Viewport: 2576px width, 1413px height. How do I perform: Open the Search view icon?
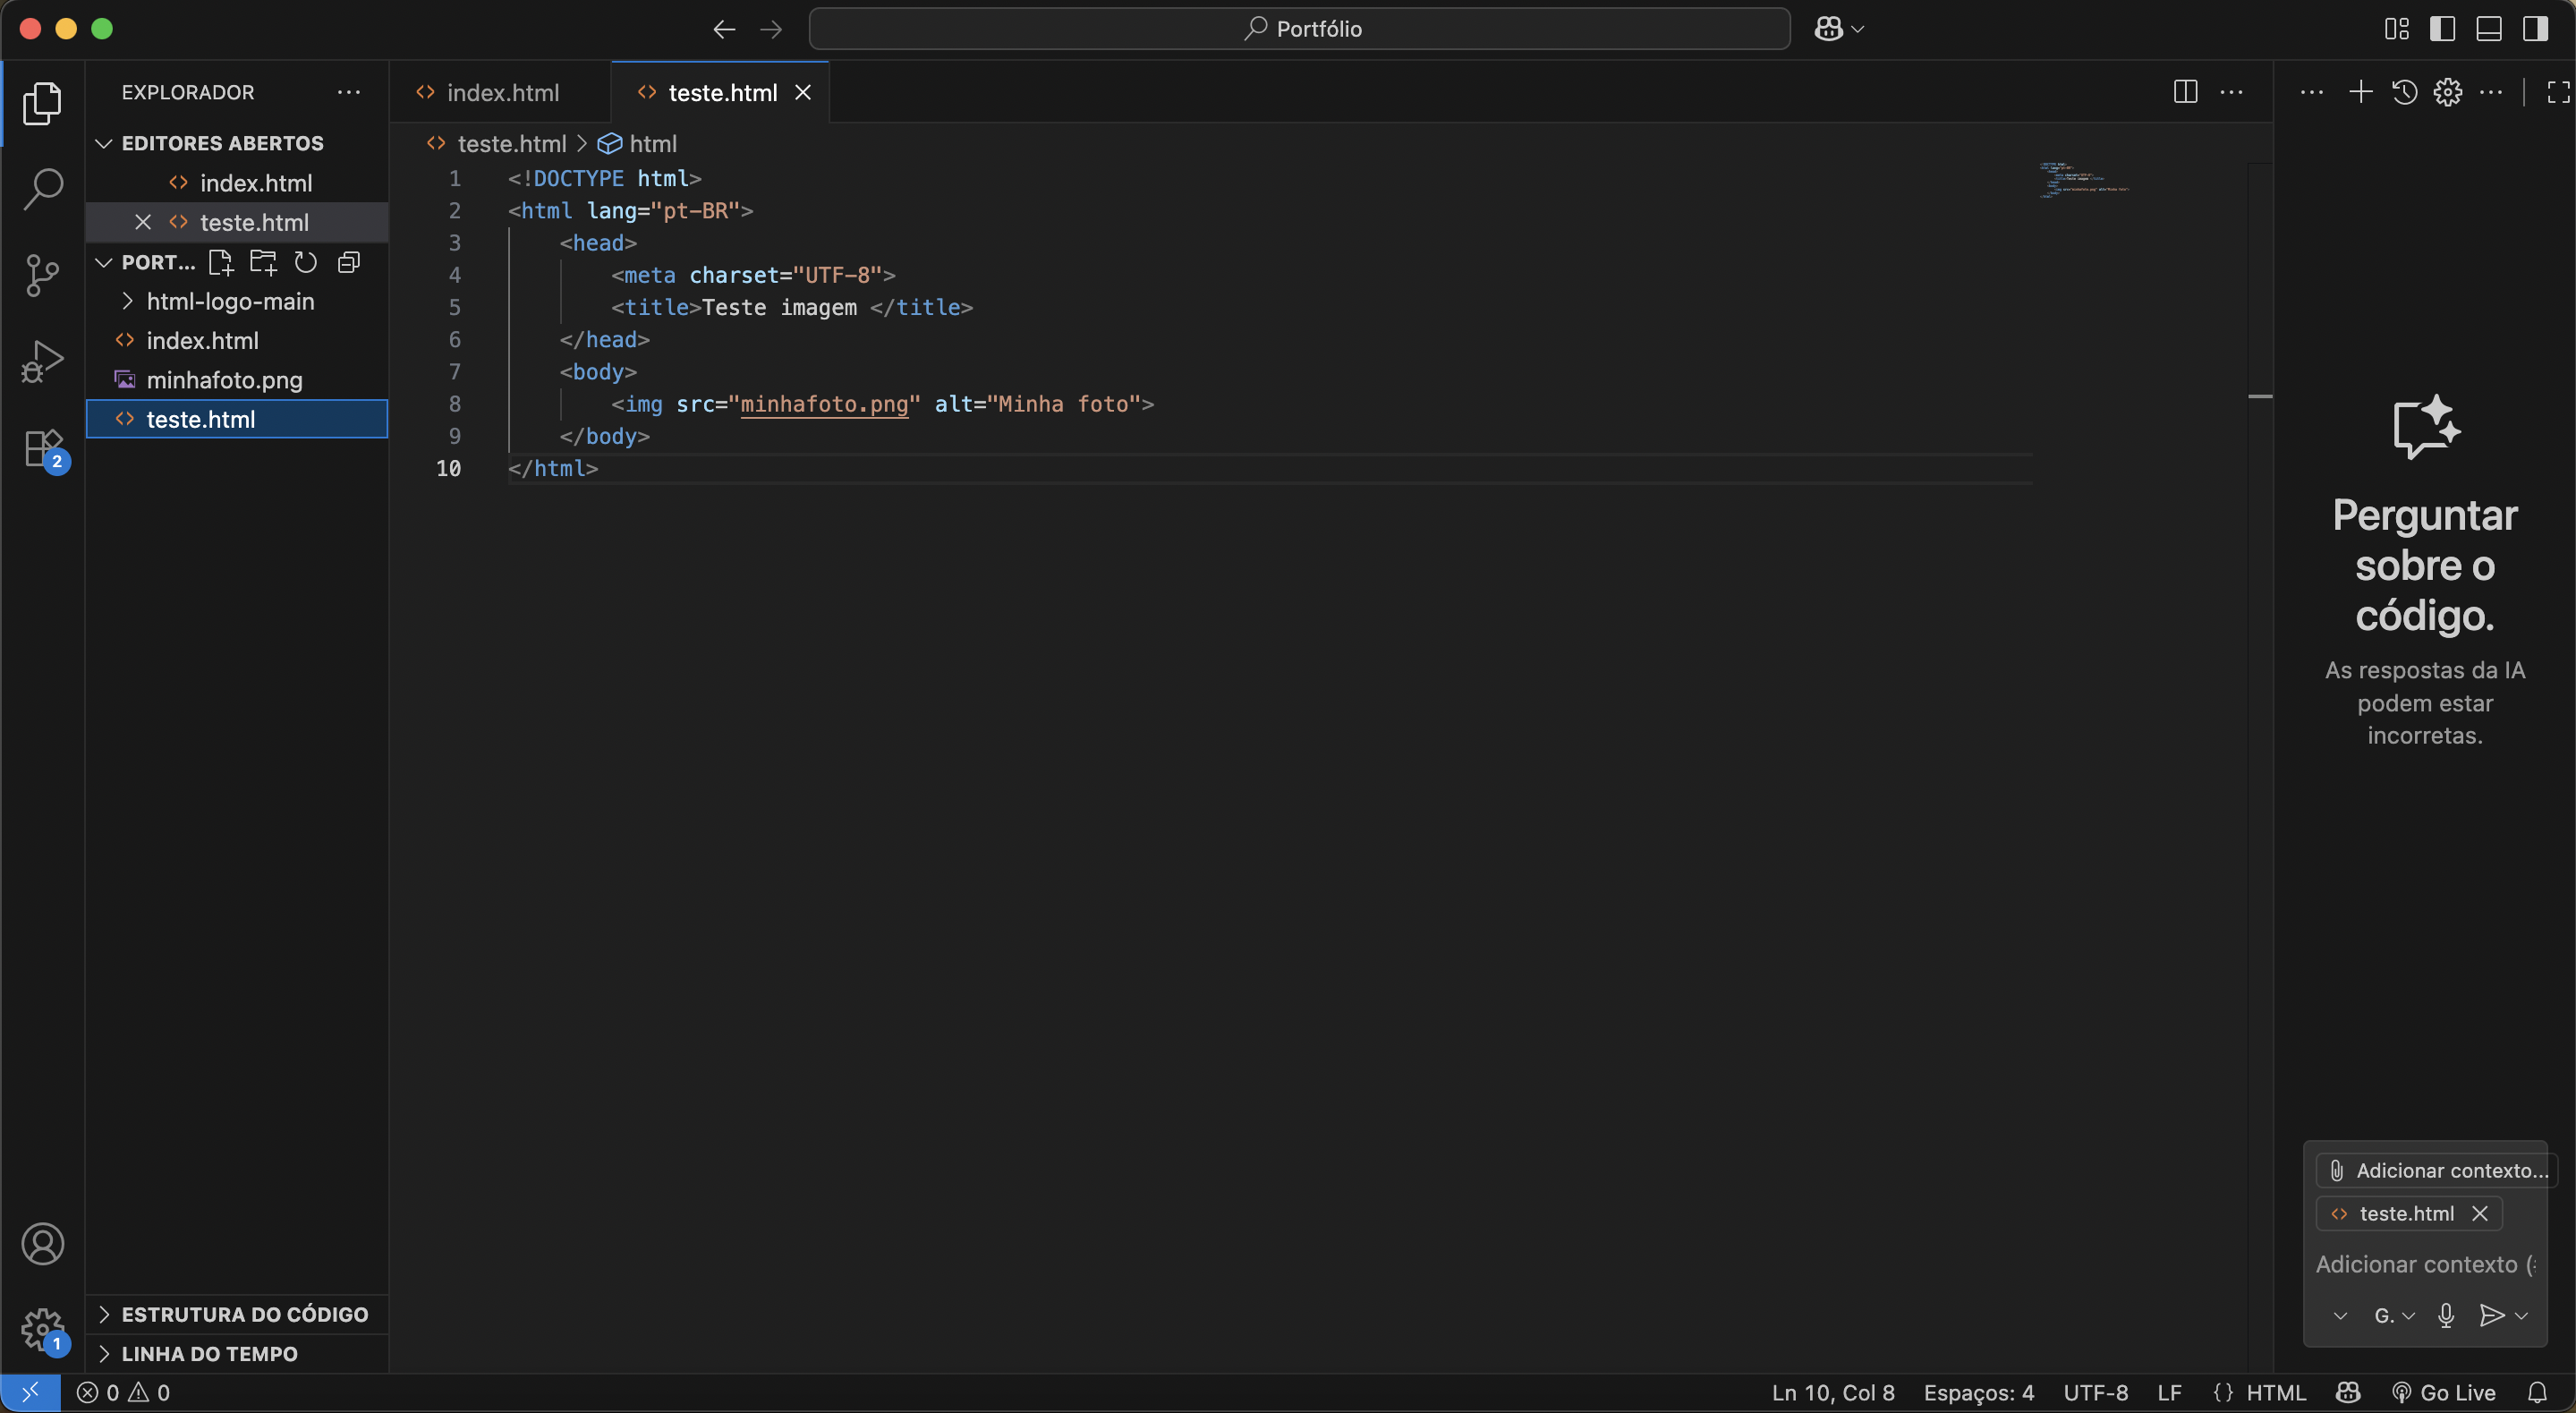coord(42,188)
